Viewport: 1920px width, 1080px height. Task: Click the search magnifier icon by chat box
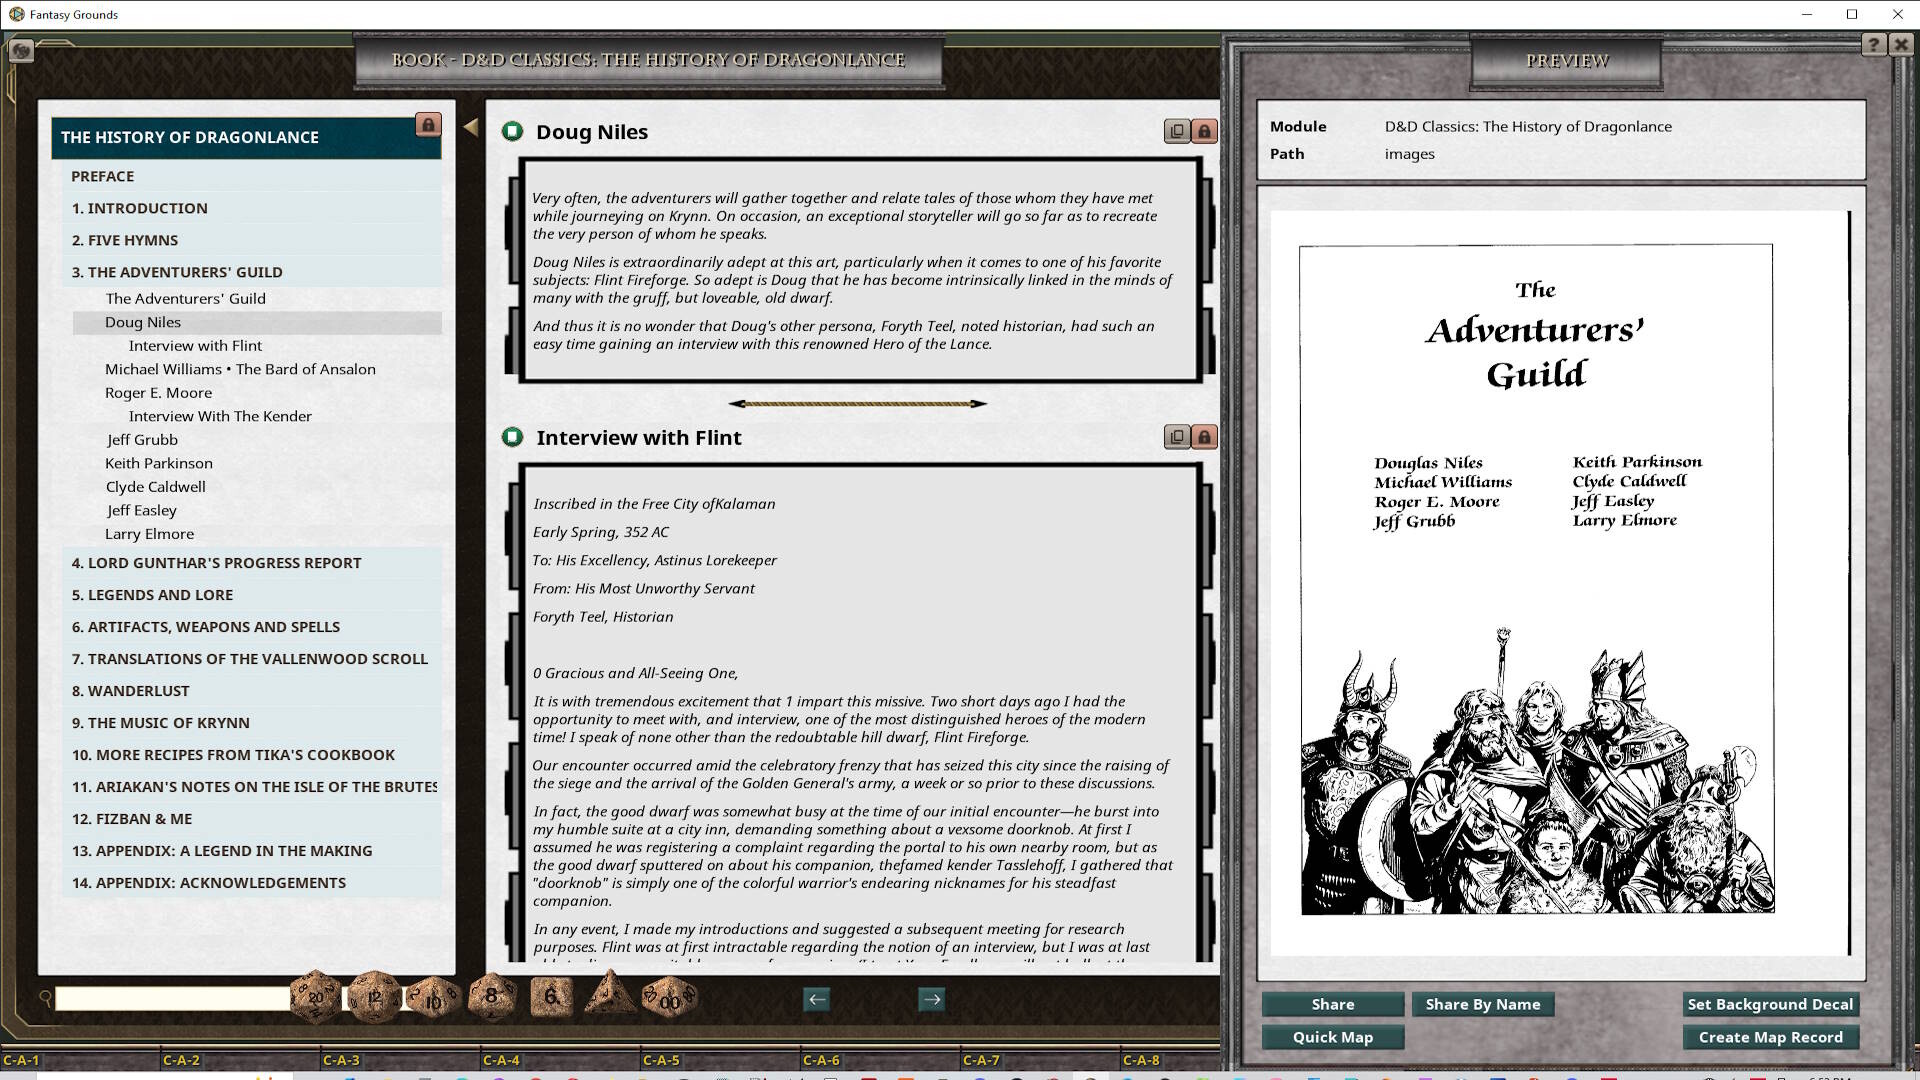tap(45, 998)
